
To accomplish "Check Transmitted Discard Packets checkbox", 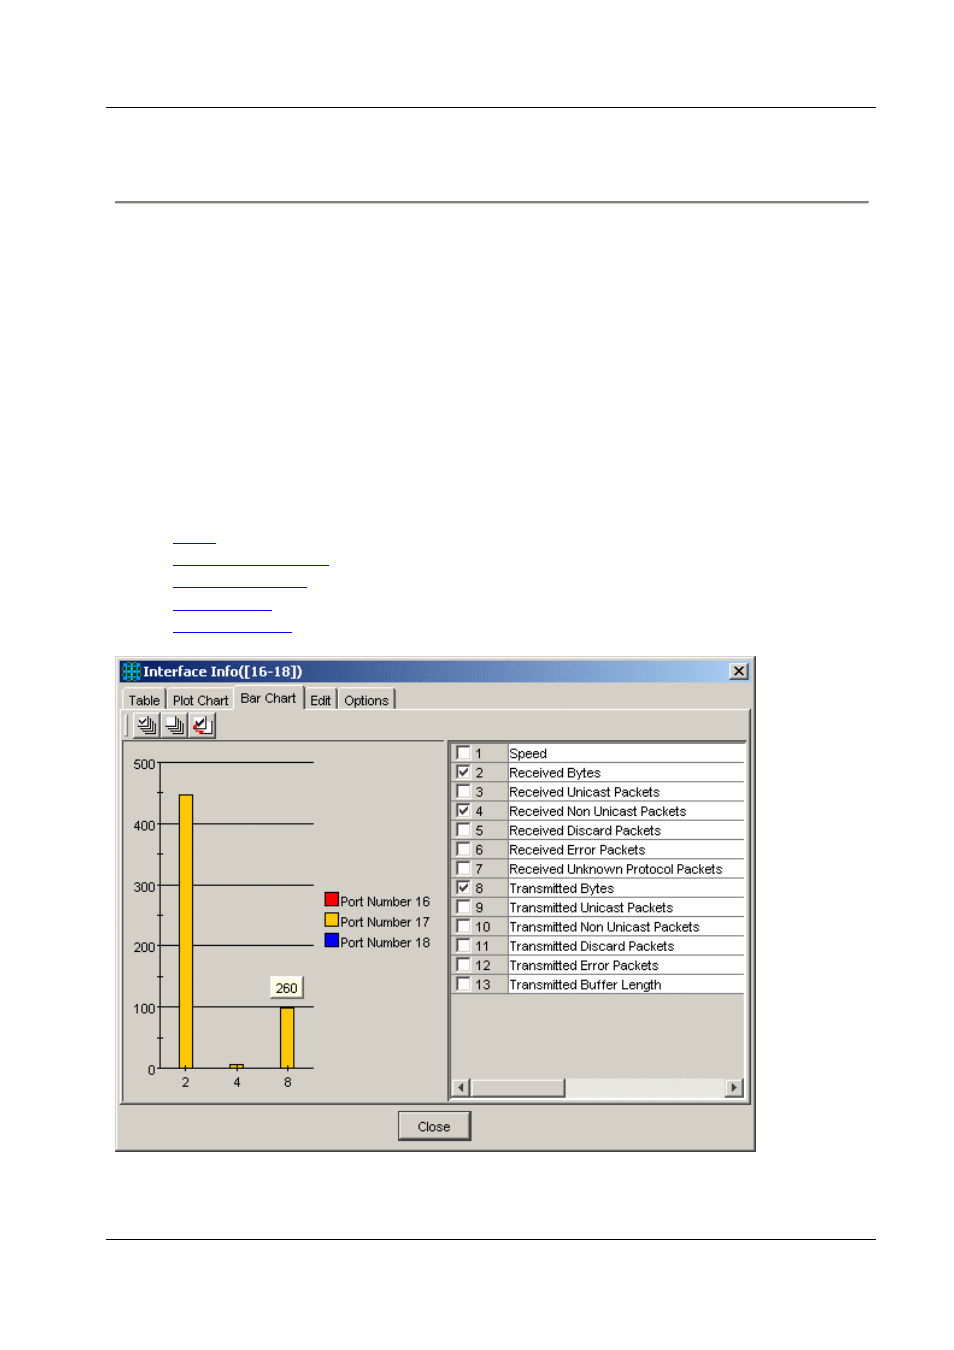I will point(463,945).
